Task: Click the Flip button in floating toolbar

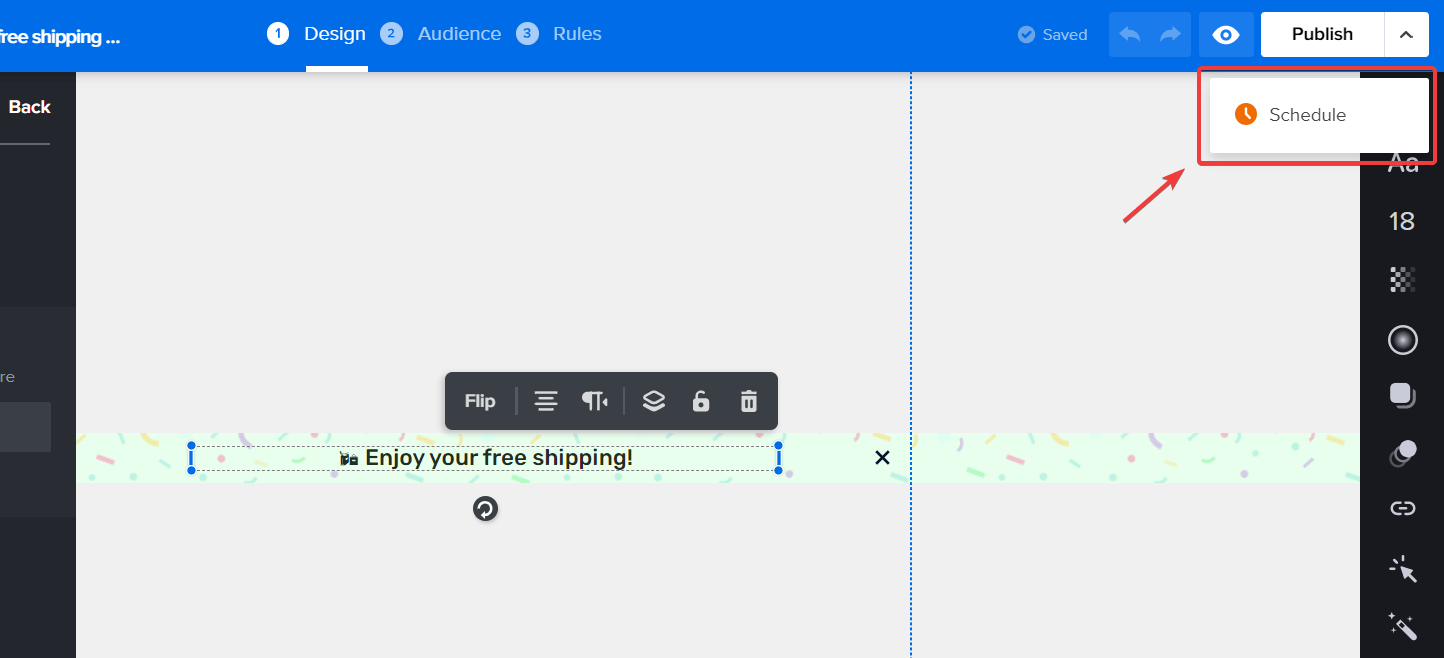Action: point(480,401)
